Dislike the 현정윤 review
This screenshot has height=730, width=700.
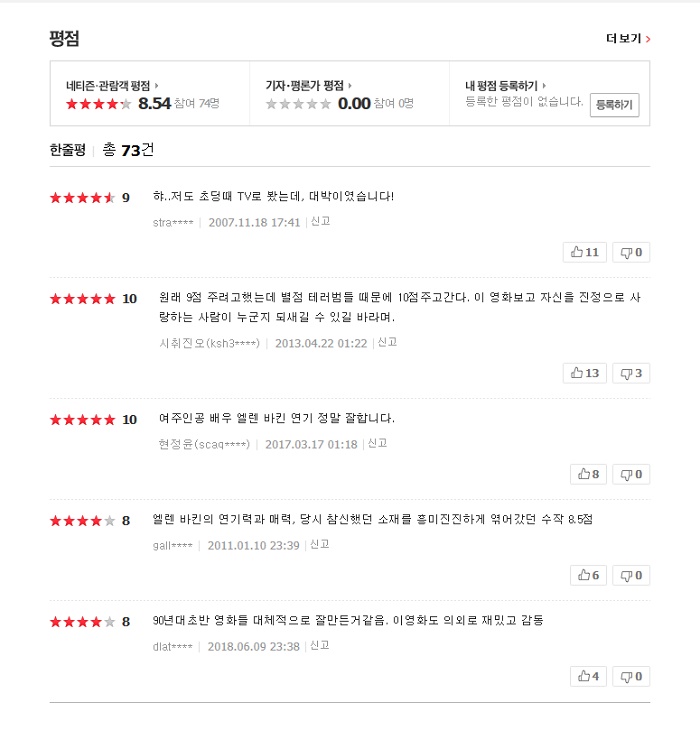[x=631, y=474]
